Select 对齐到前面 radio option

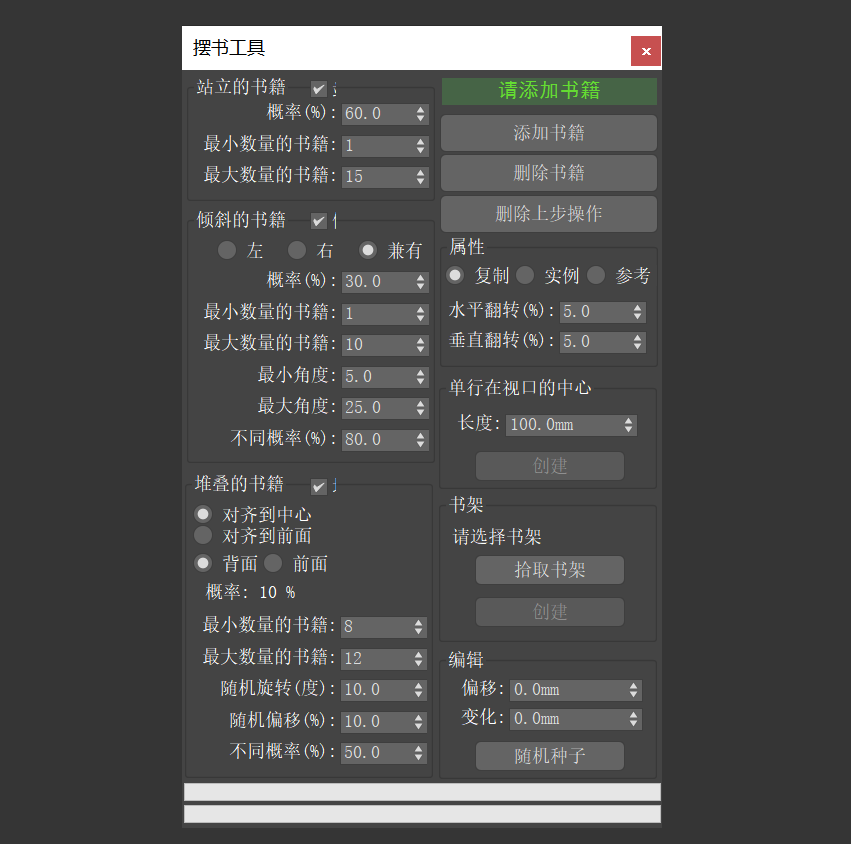(x=203, y=535)
